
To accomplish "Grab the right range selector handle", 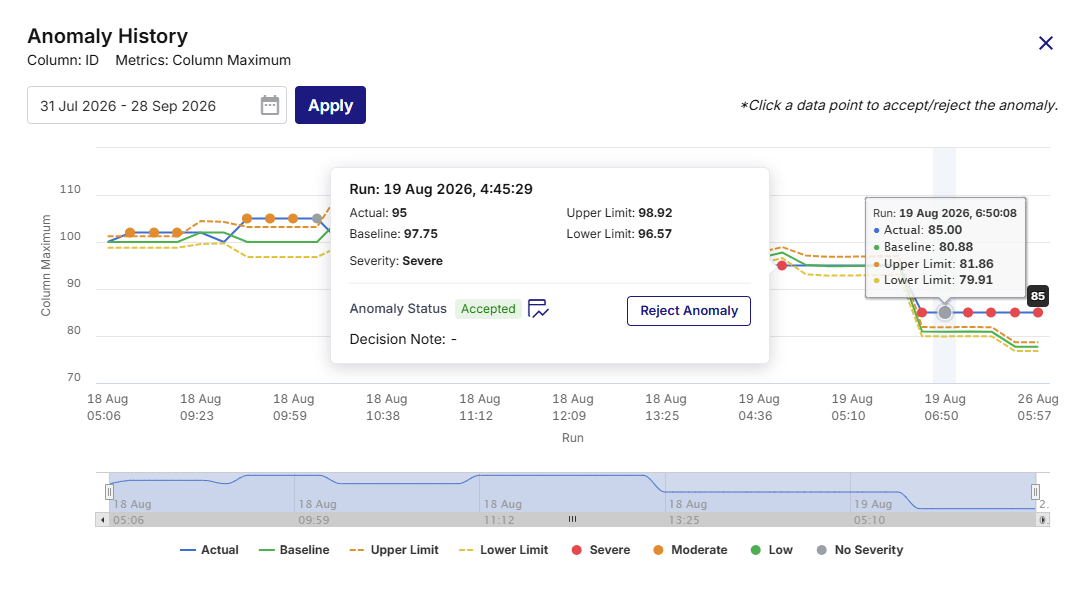I will (1036, 492).
